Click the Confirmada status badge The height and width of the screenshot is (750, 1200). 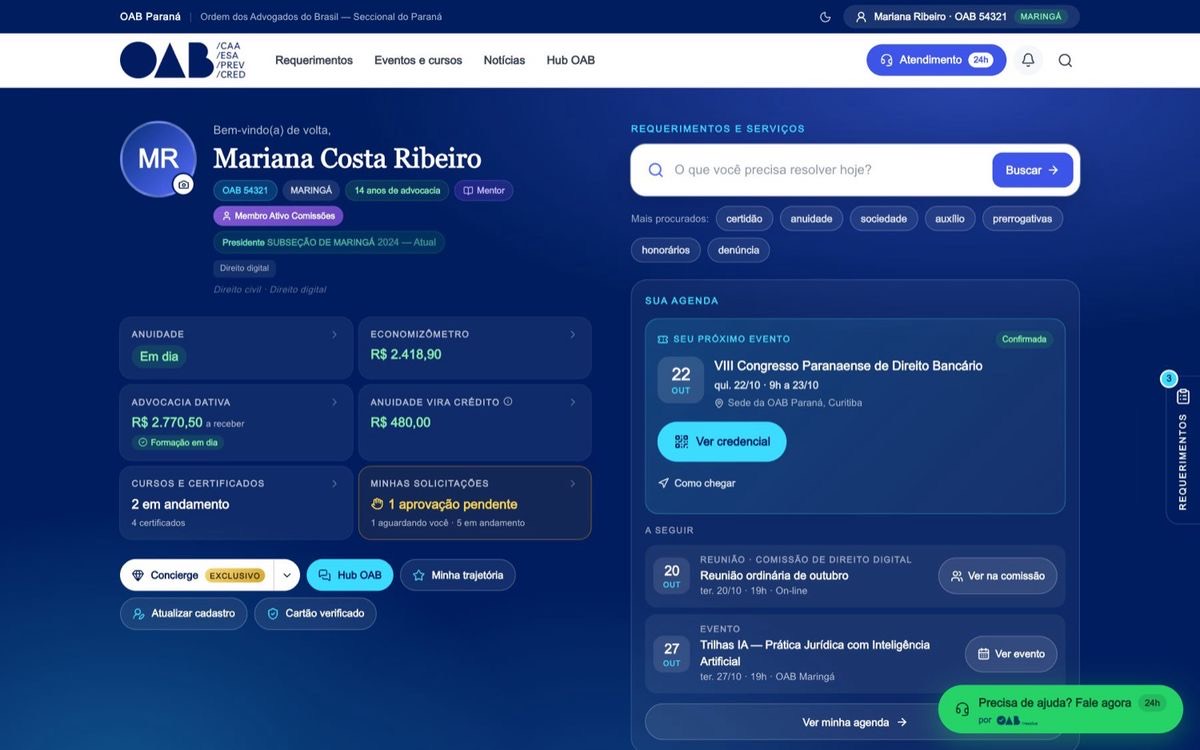point(1024,339)
